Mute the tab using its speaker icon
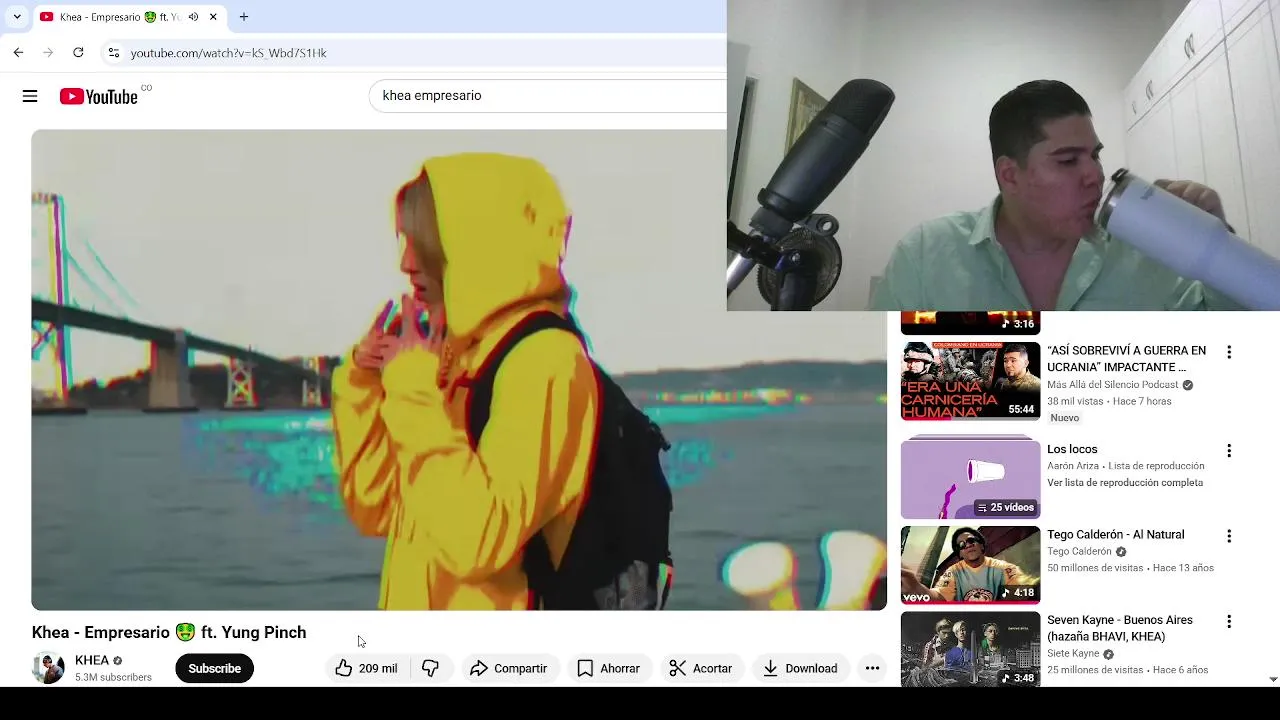1280x720 pixels. click(x=193, y=17)
